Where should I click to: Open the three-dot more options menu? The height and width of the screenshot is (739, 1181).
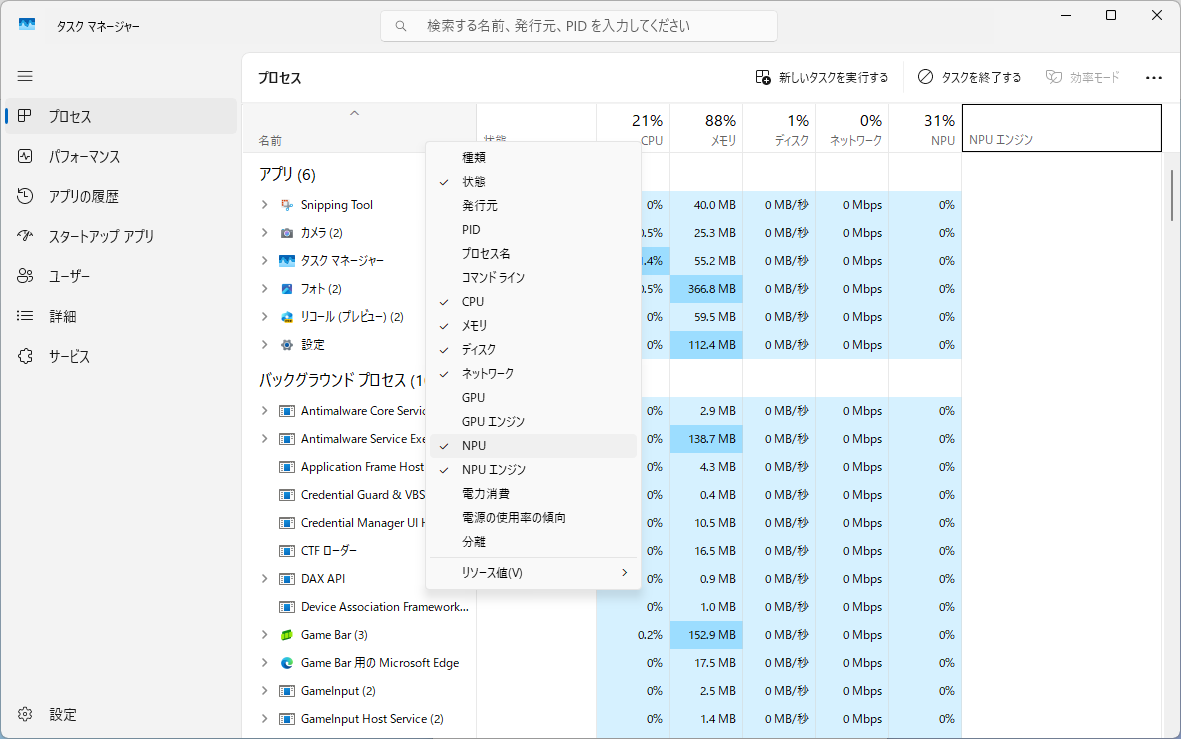point(1153,78)
